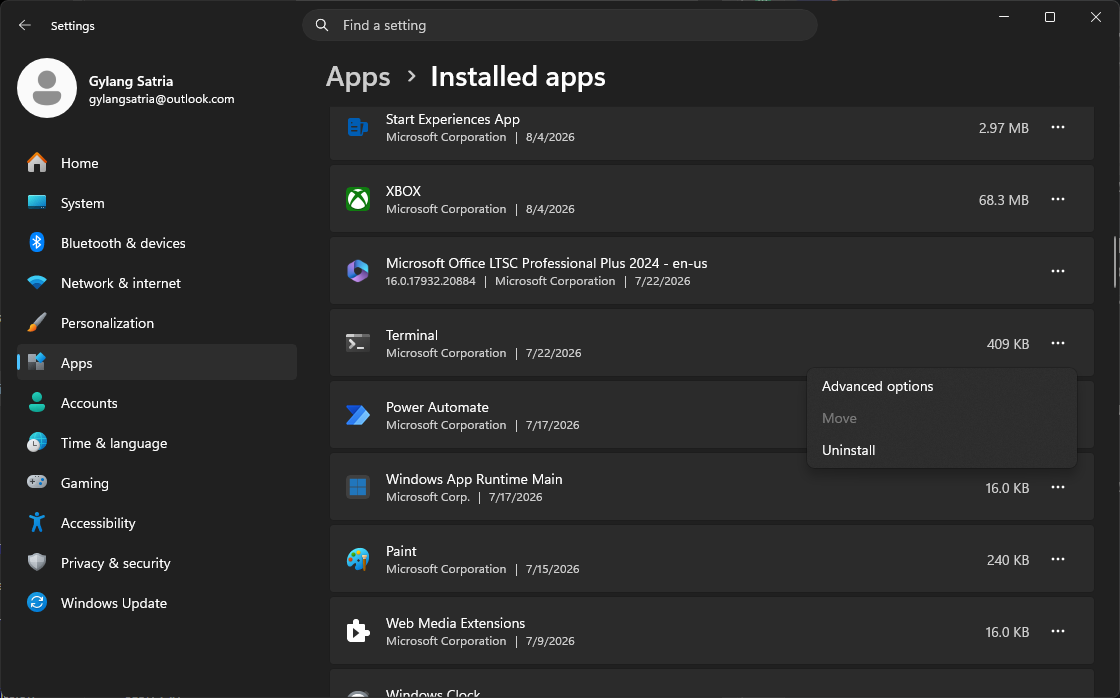Viewport: 1120px width, 698px height.
Task: Click the Terminal 409 KB size value
Action: click(1008, 344)
